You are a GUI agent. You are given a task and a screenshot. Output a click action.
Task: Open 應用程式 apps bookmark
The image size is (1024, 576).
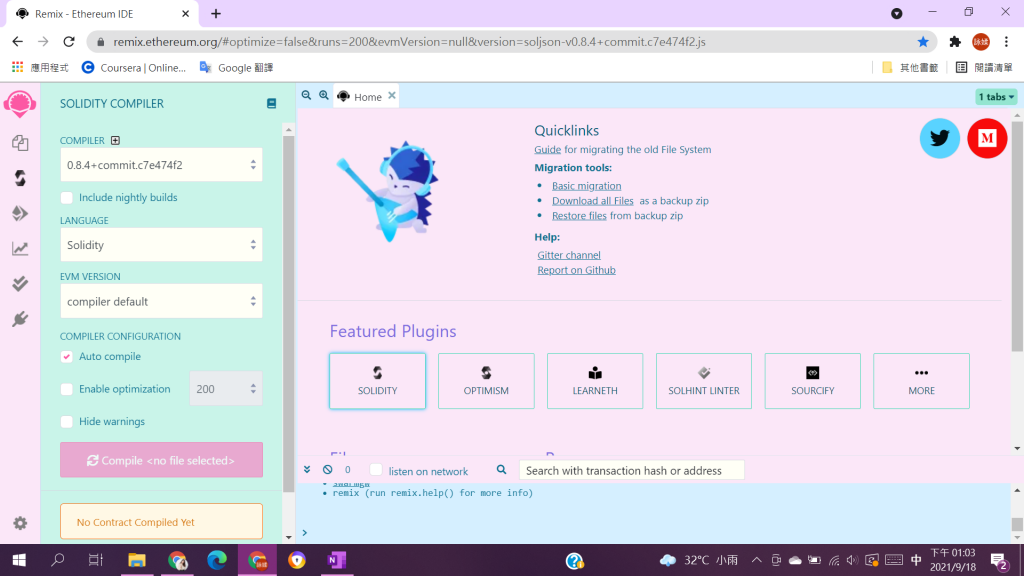[x=40, y=68]
